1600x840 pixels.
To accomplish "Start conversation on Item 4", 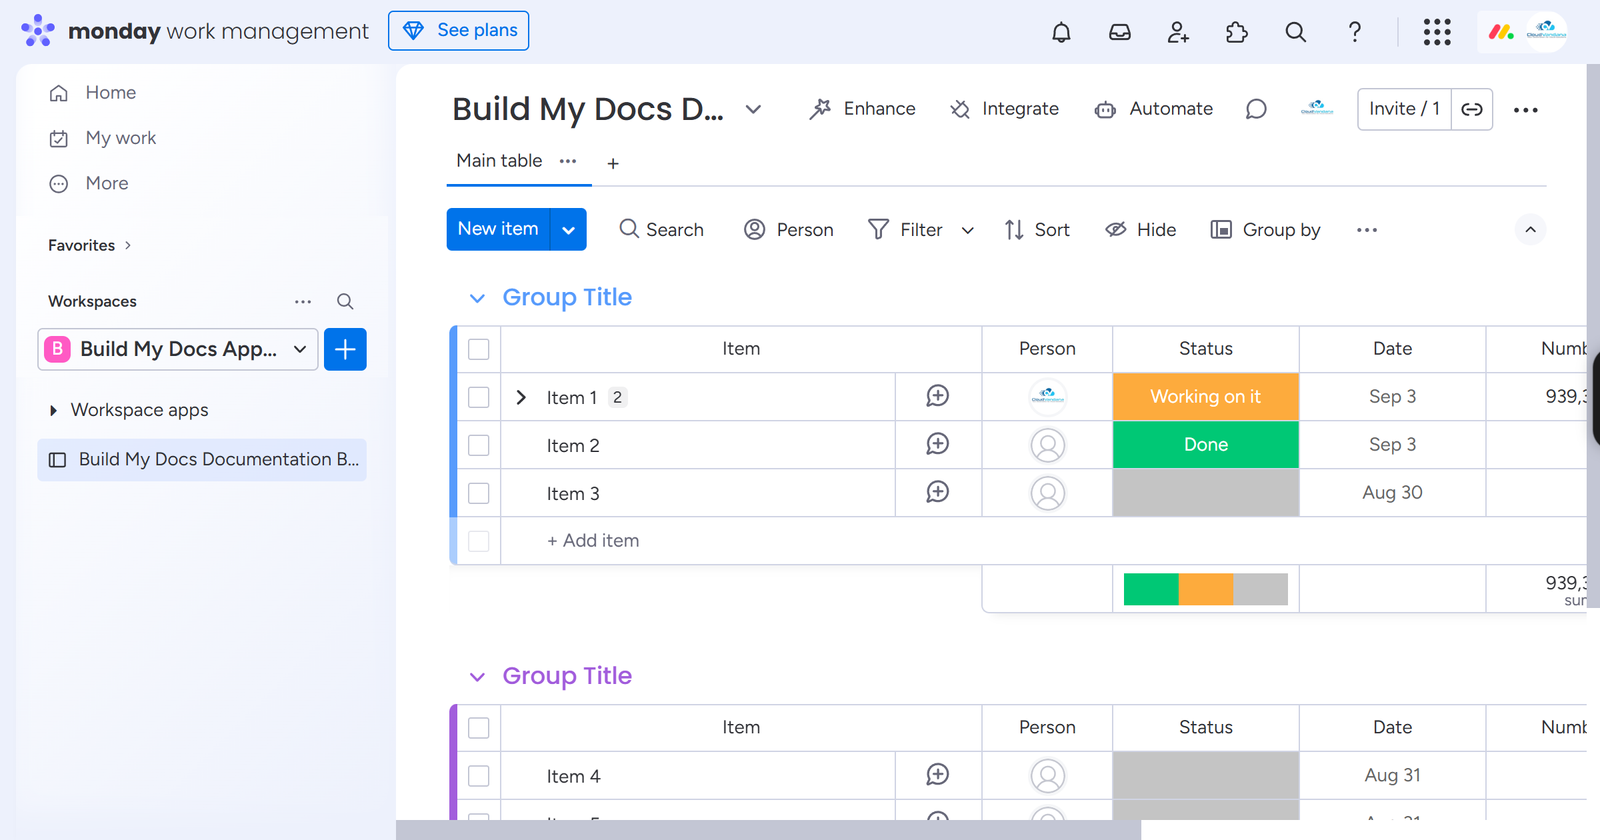I will click(938, 775).
